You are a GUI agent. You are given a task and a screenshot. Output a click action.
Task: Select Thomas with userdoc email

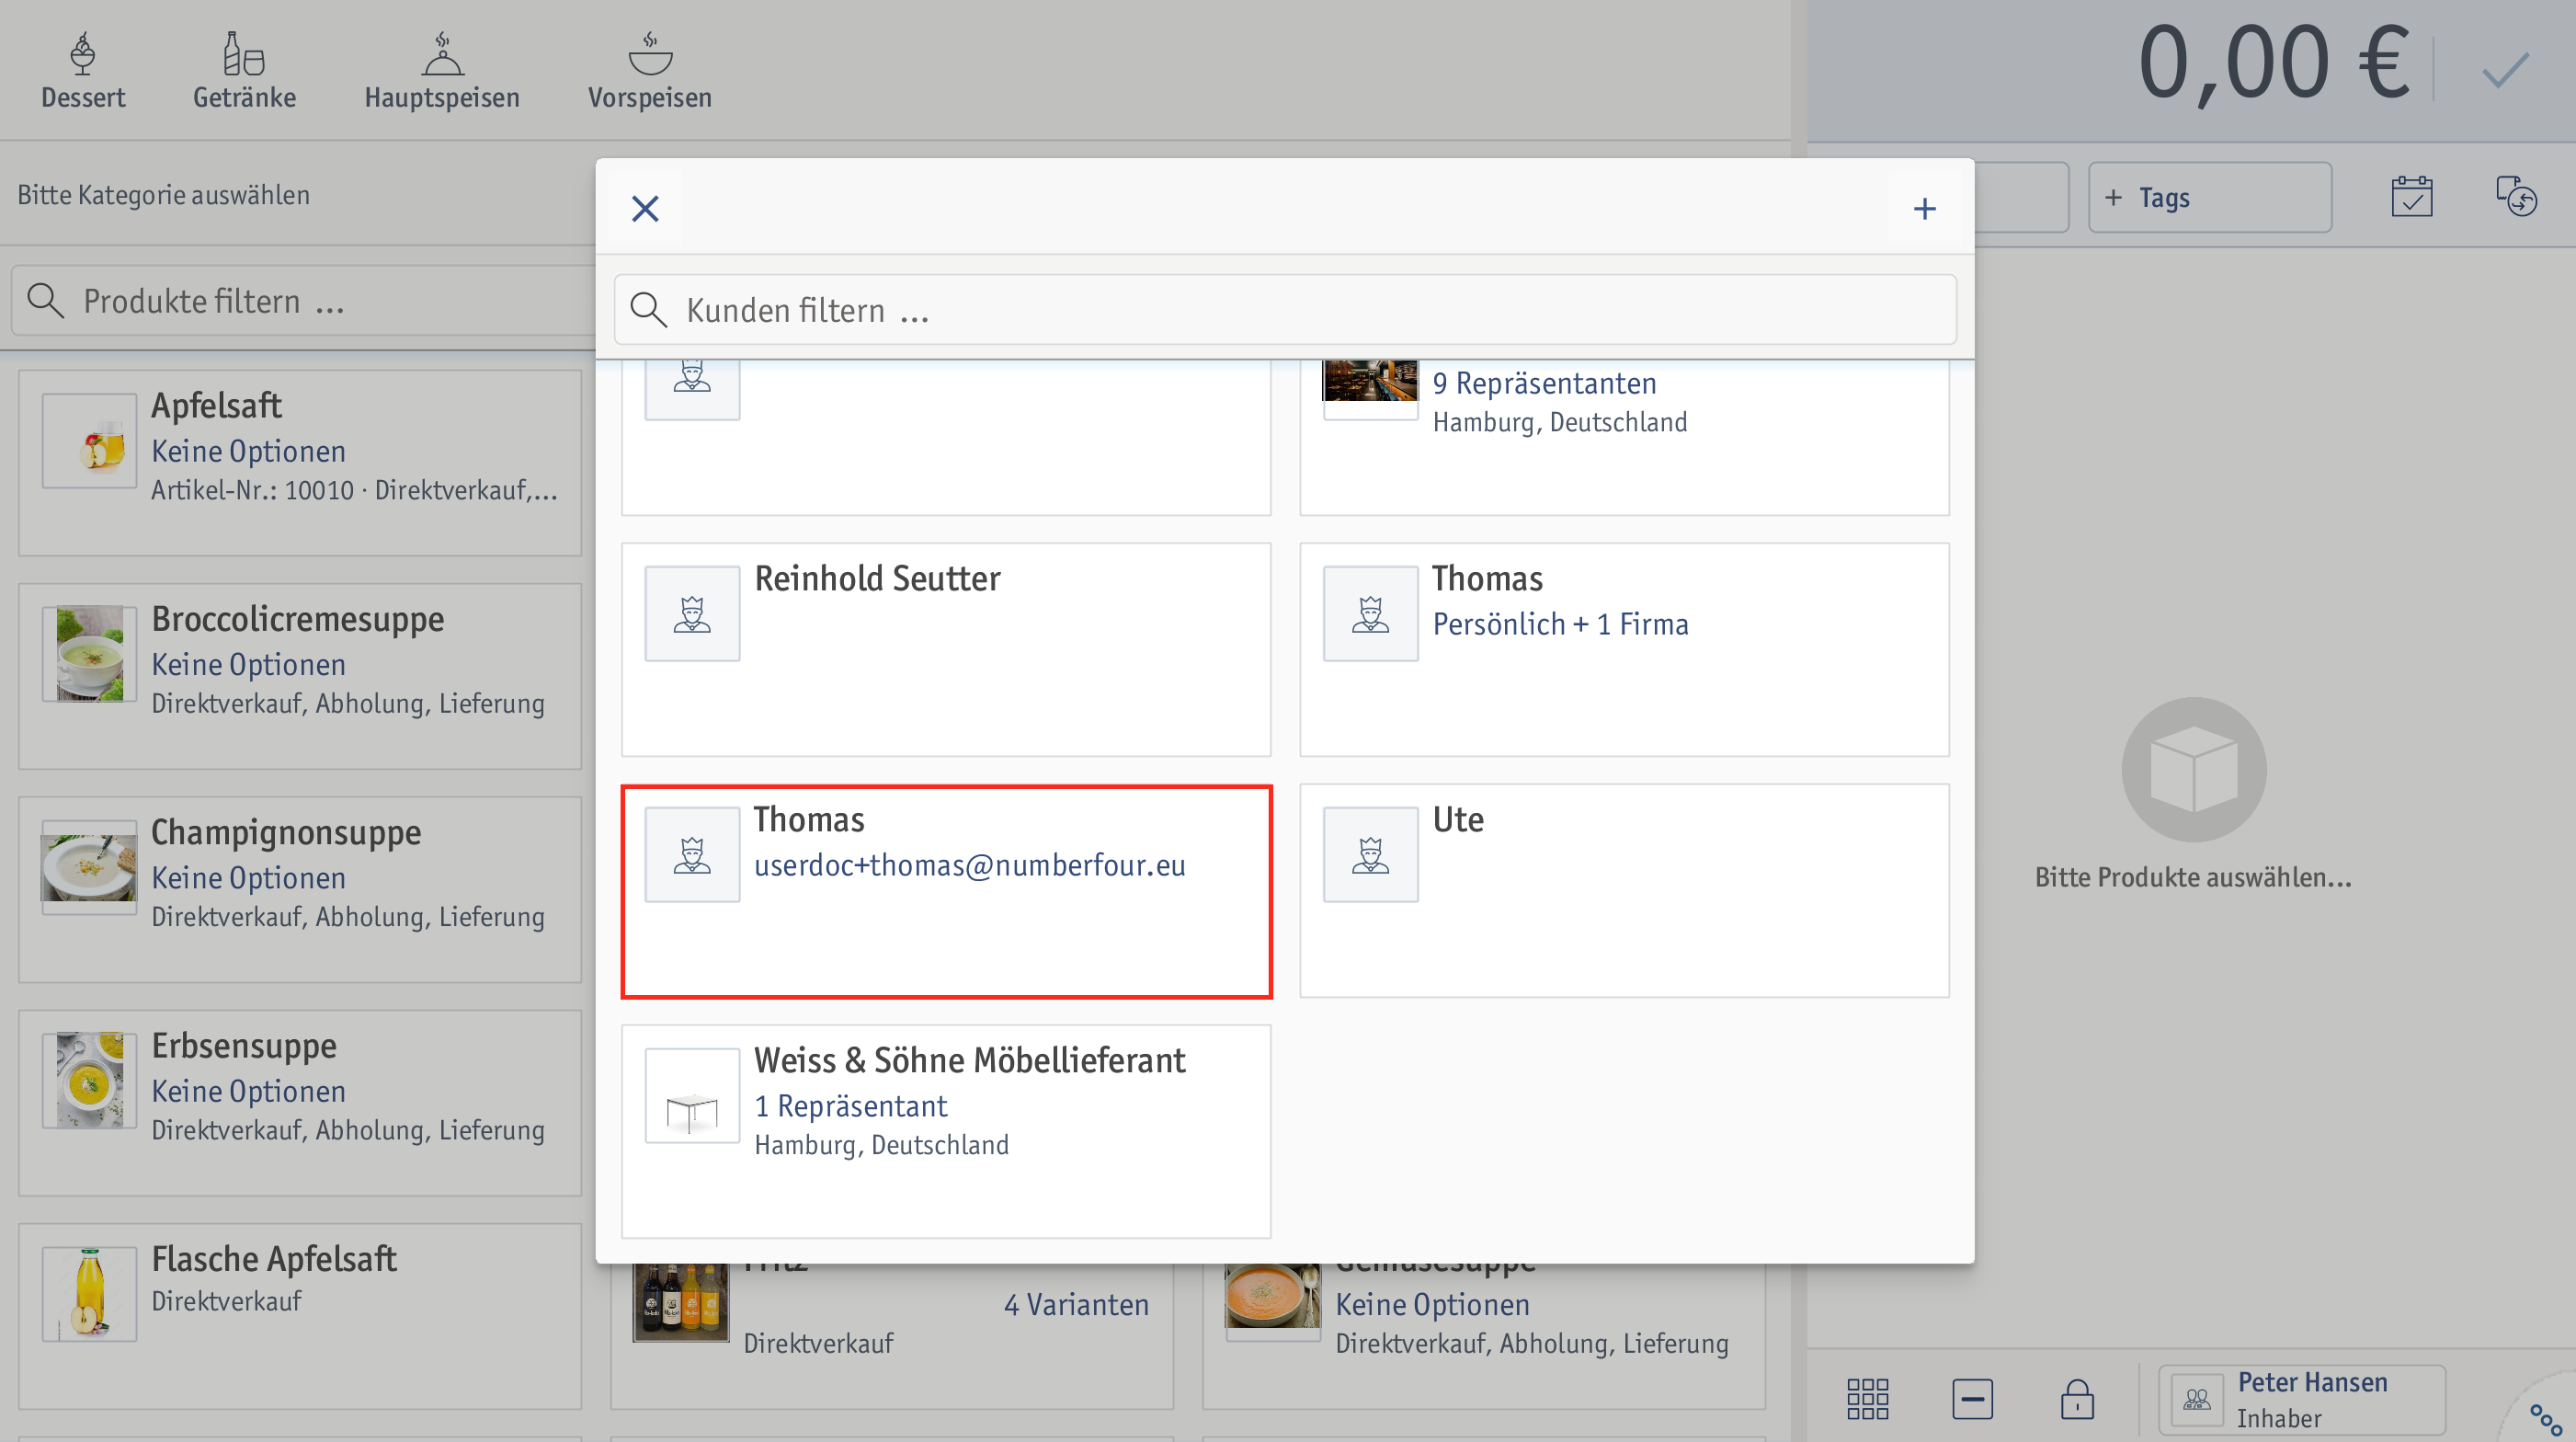(x=946, y=891)
